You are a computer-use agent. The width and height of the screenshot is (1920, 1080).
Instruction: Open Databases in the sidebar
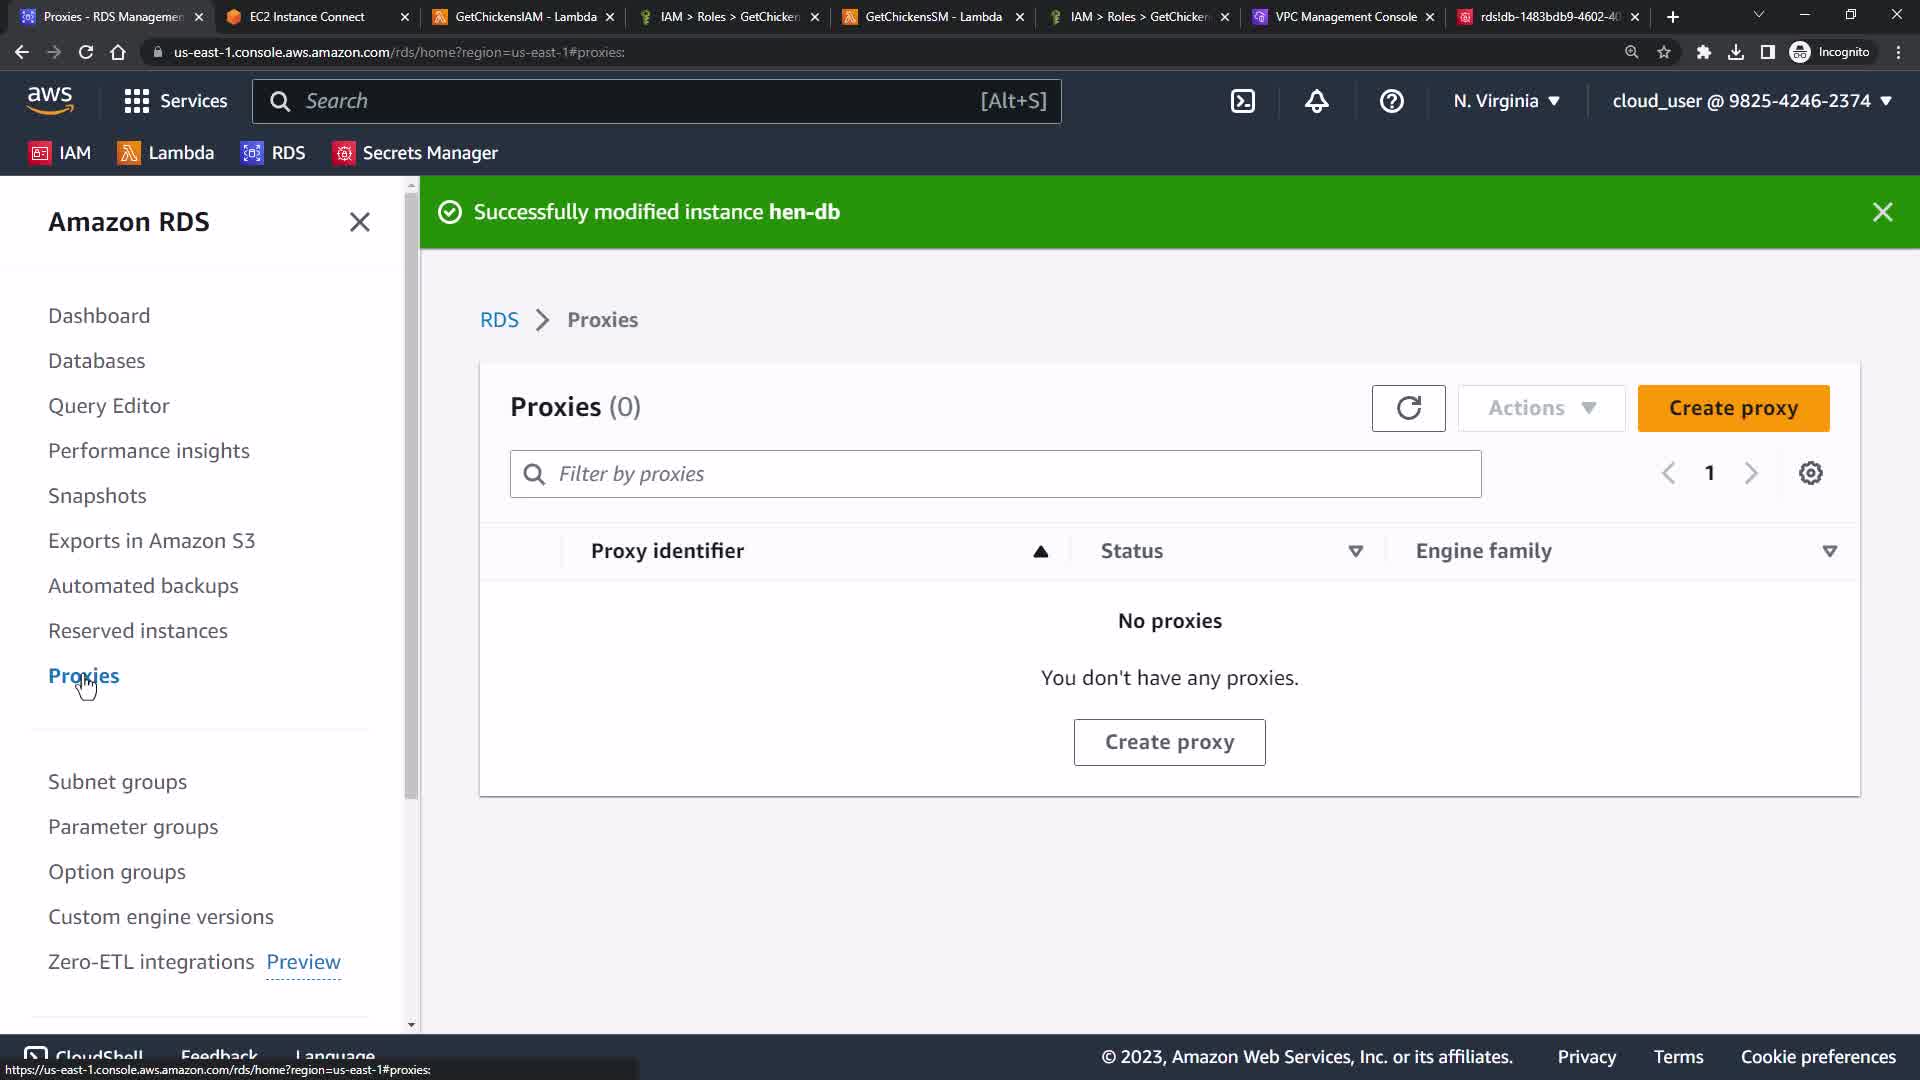[x=96, y=361]
